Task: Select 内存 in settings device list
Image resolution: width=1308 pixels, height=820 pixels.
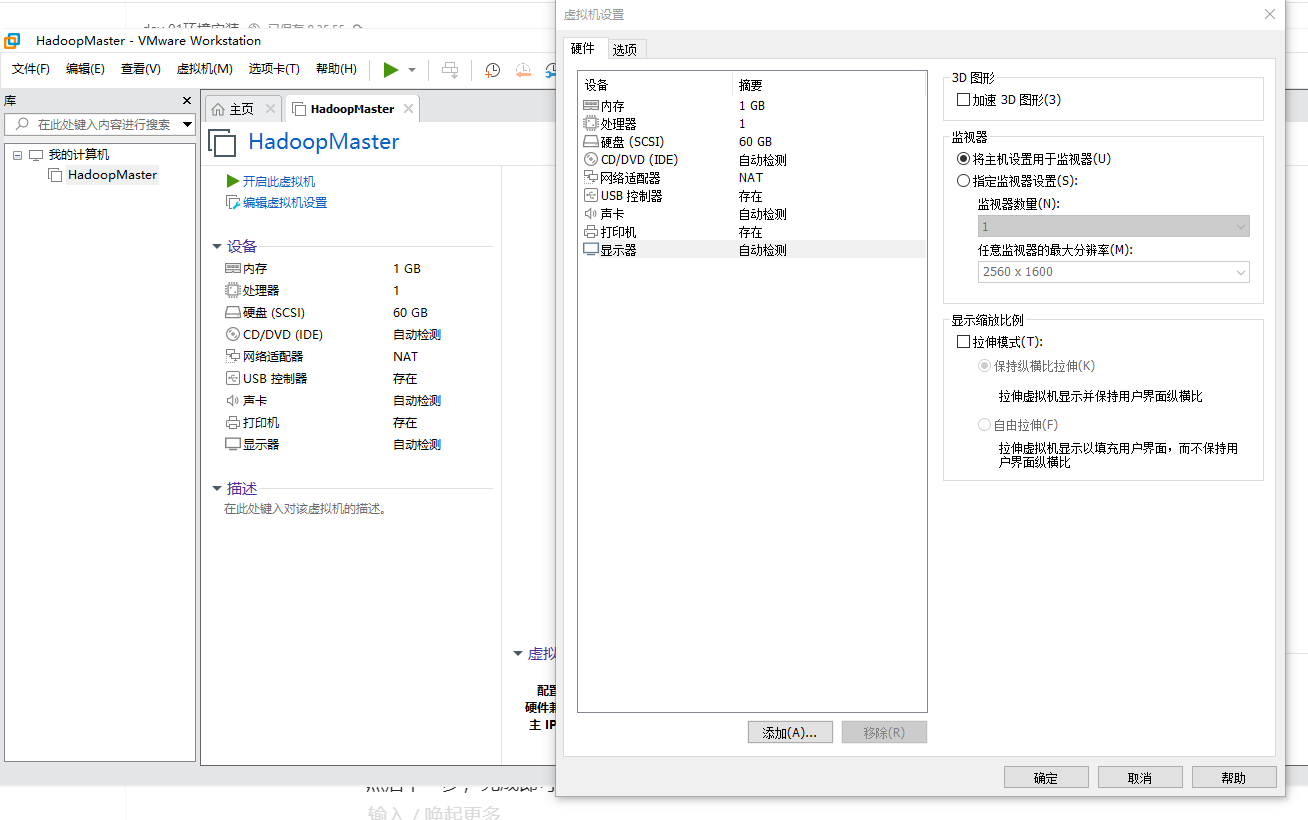Action: 753,106
